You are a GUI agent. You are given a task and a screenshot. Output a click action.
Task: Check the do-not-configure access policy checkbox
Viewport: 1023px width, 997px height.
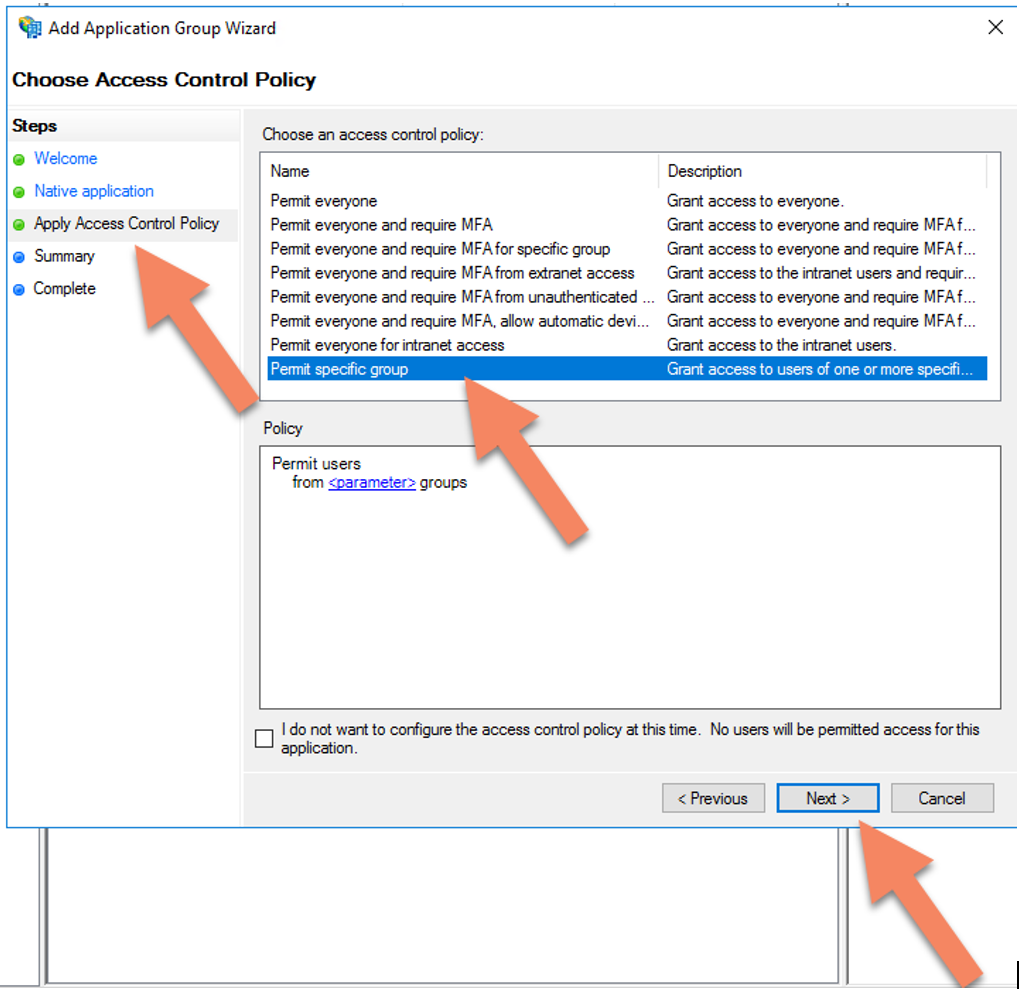pyautogui.click(x=264, y=739)
